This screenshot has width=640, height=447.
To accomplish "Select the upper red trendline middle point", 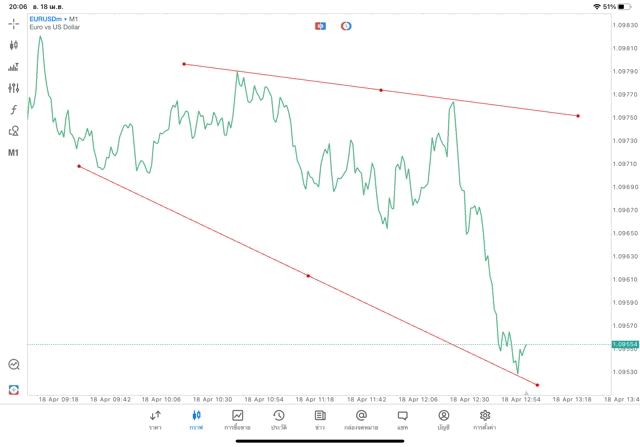I will tap(381, 90).
